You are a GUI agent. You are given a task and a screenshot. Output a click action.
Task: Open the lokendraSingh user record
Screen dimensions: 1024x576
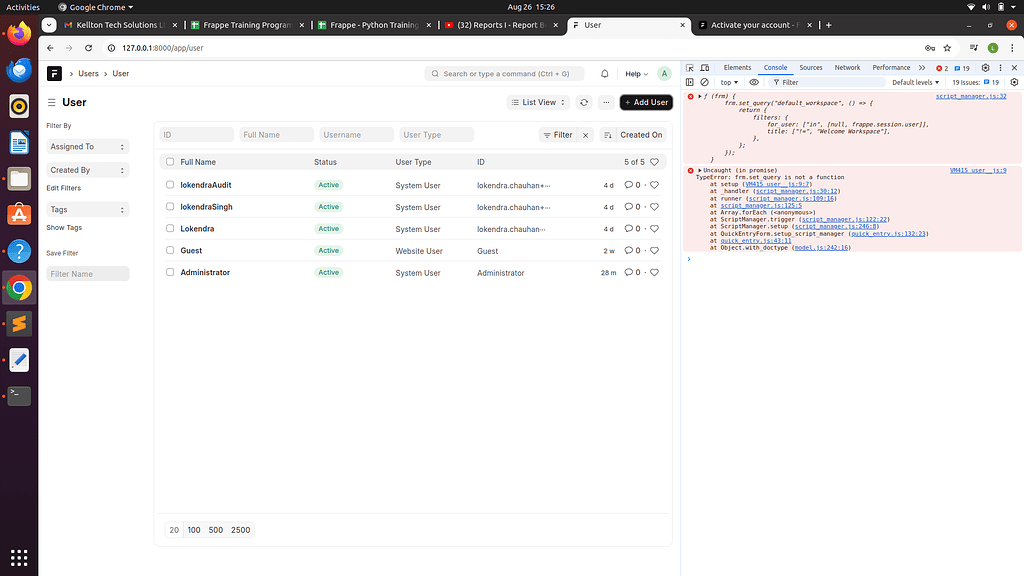point(206,207)
